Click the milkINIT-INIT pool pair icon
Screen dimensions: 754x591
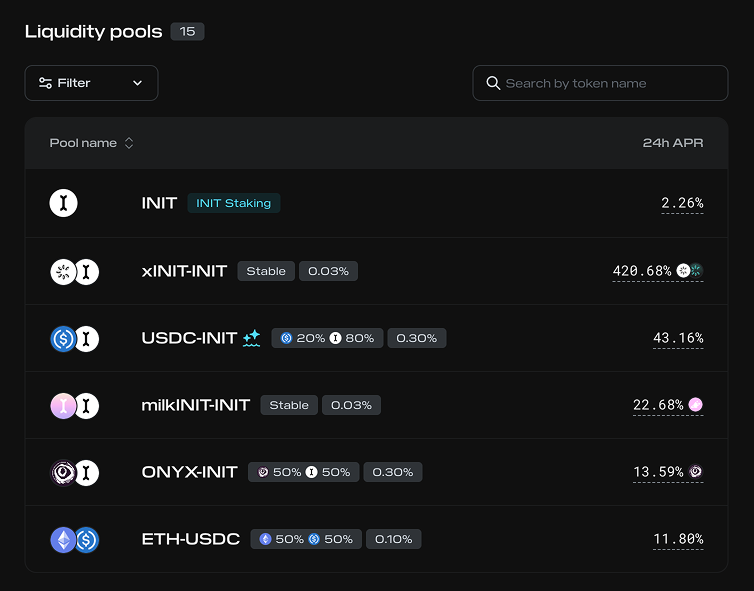[75, 405]
